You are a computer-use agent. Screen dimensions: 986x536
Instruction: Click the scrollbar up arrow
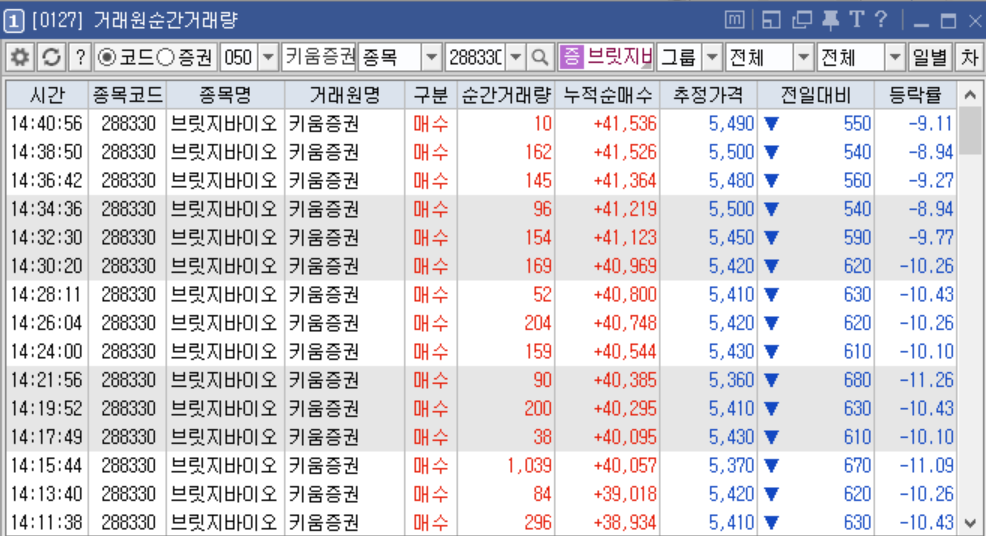970,95
